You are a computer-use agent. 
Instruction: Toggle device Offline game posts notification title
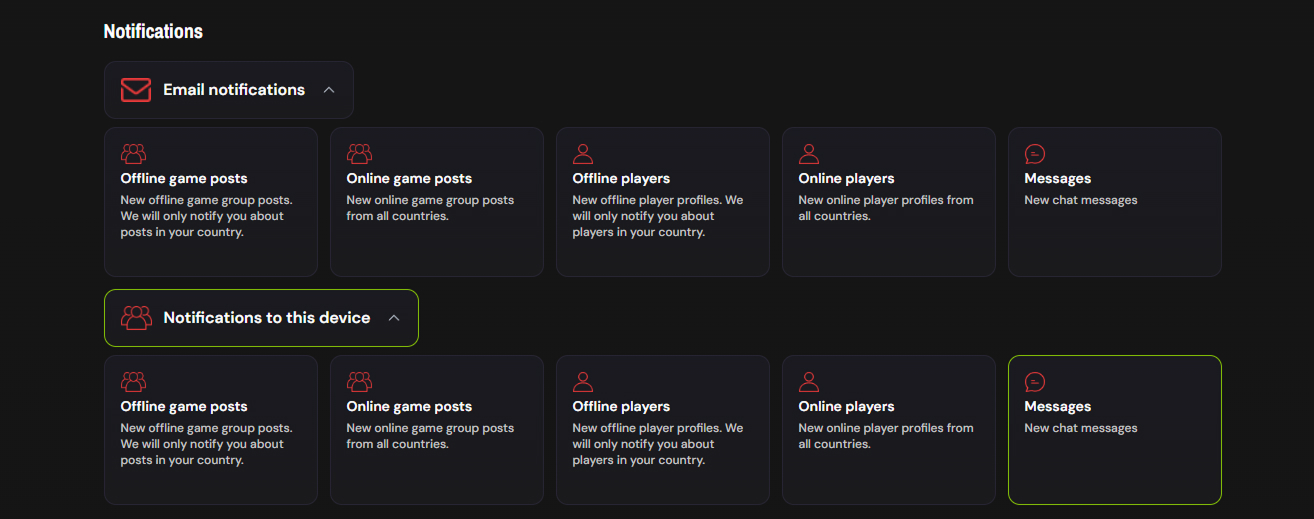(184, 407)
